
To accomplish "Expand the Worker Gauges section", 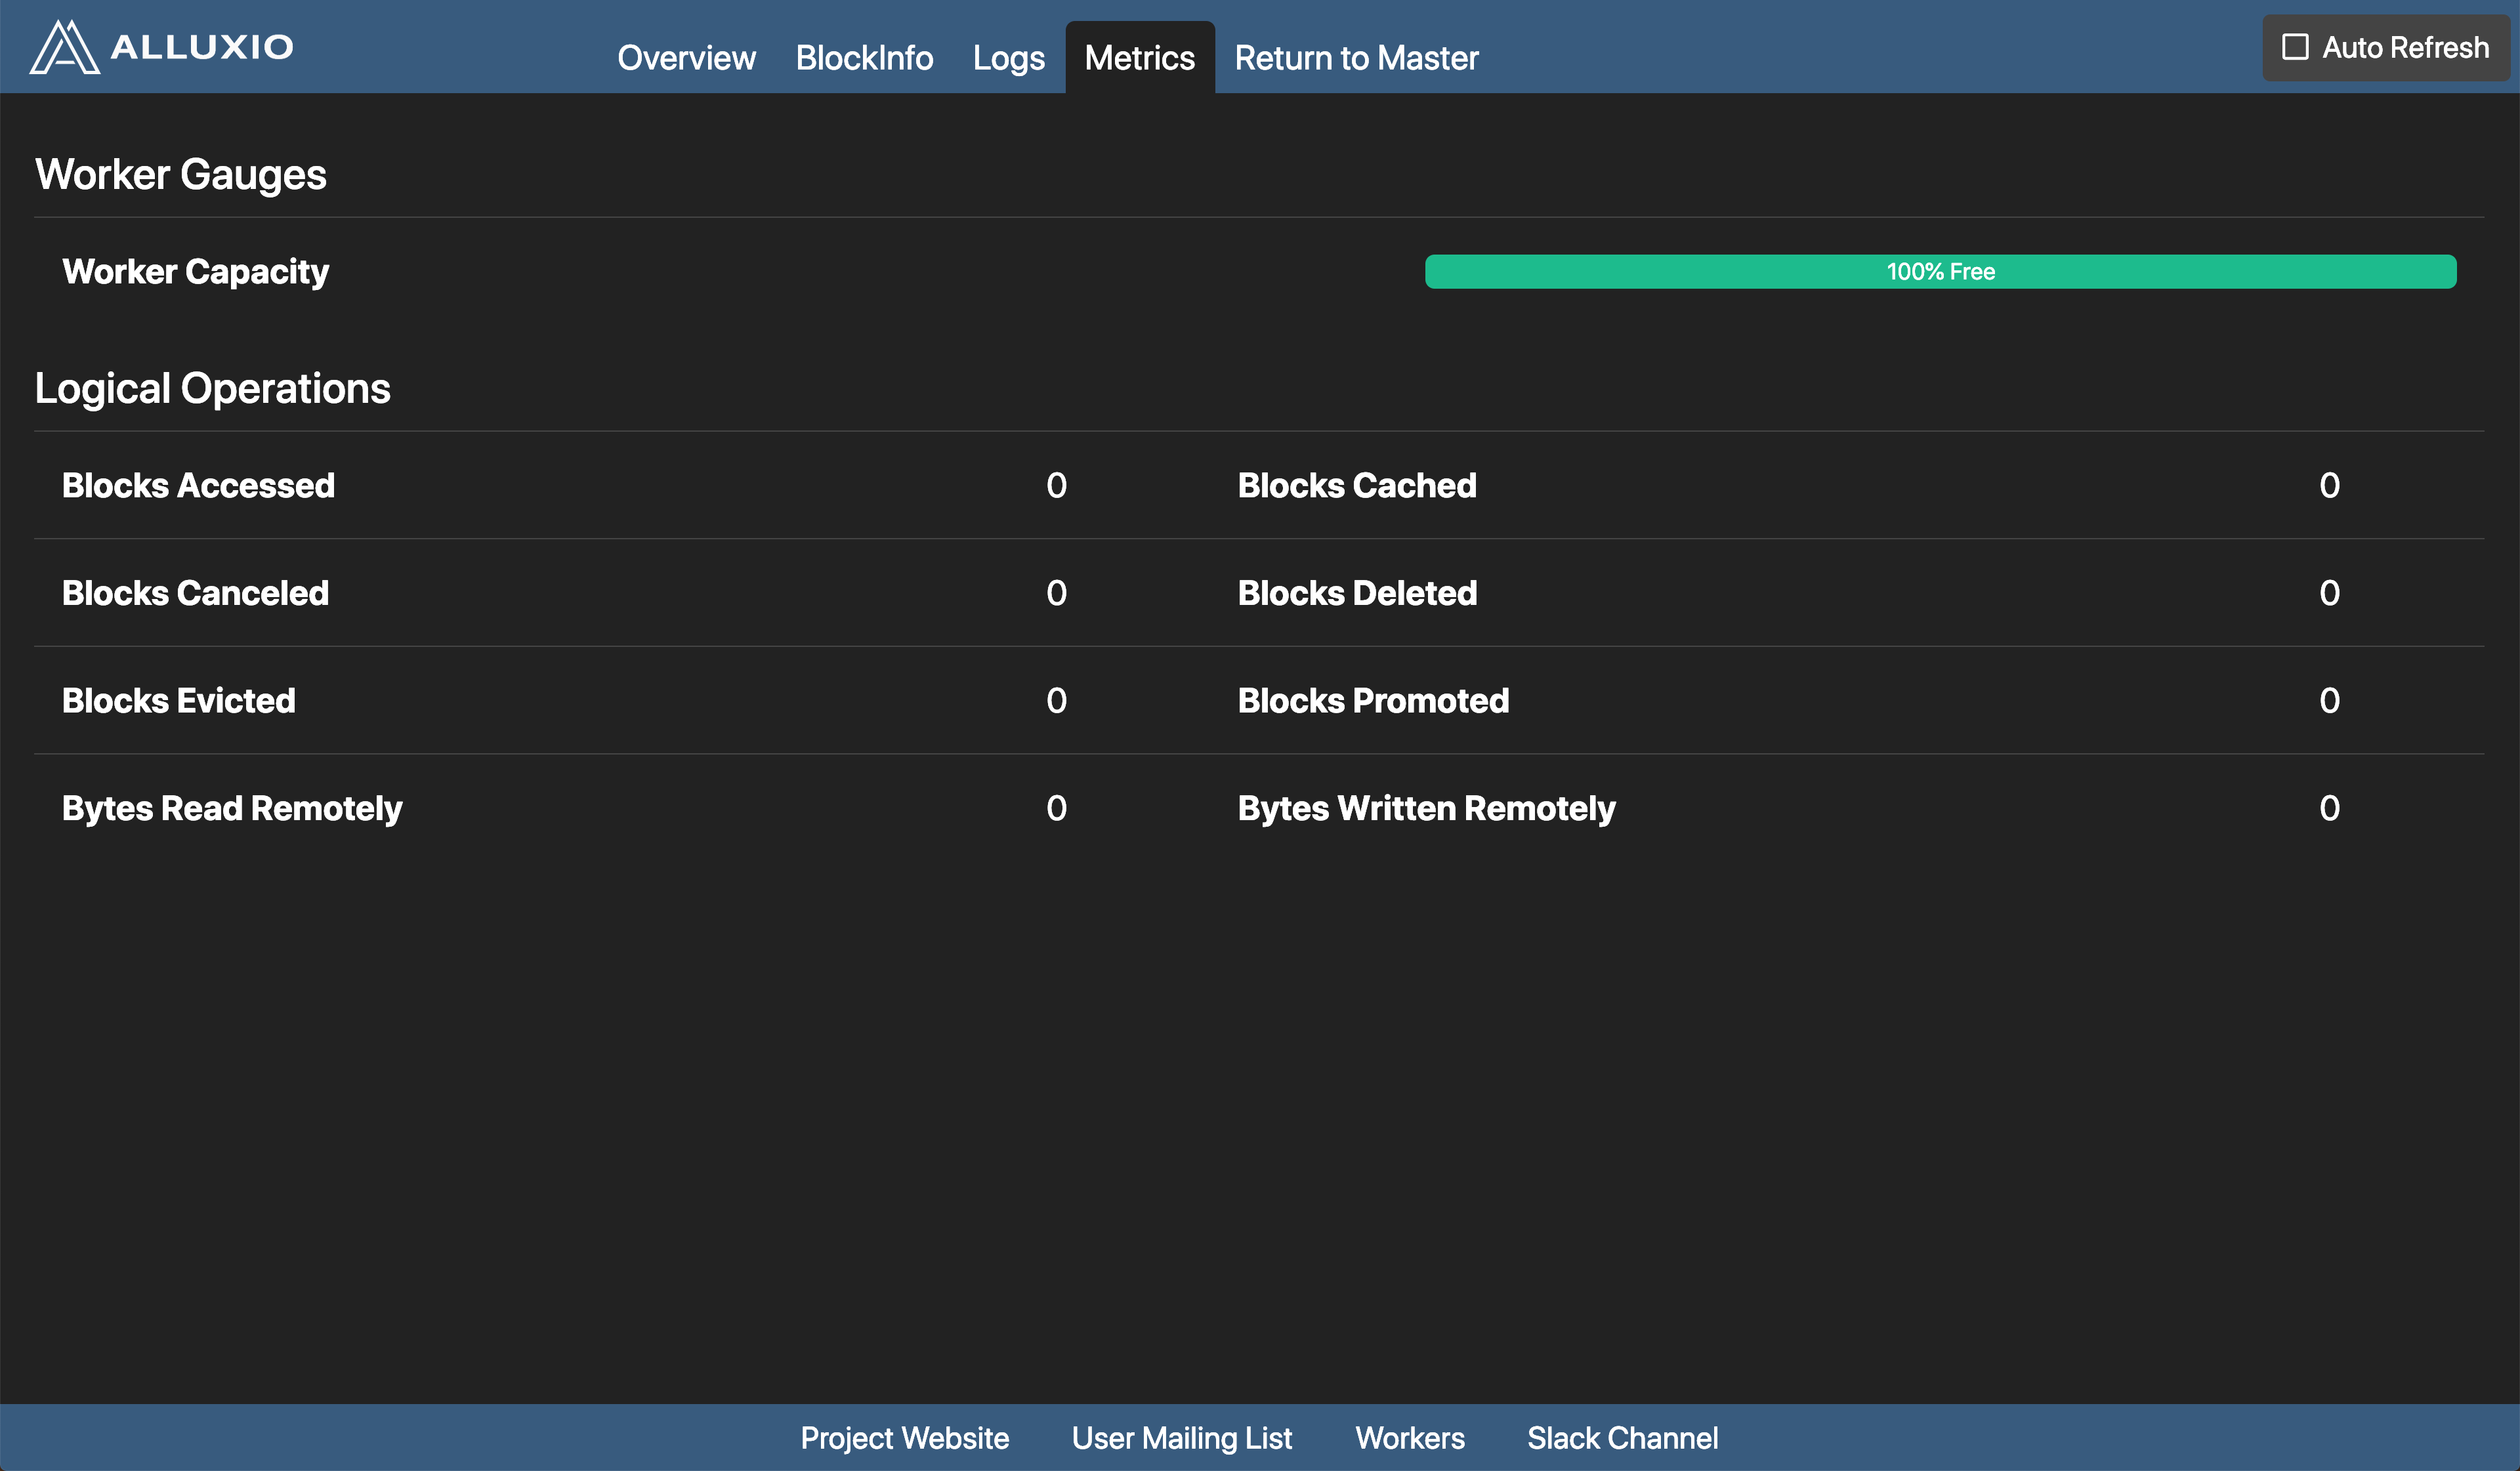I will pos(180,173).
